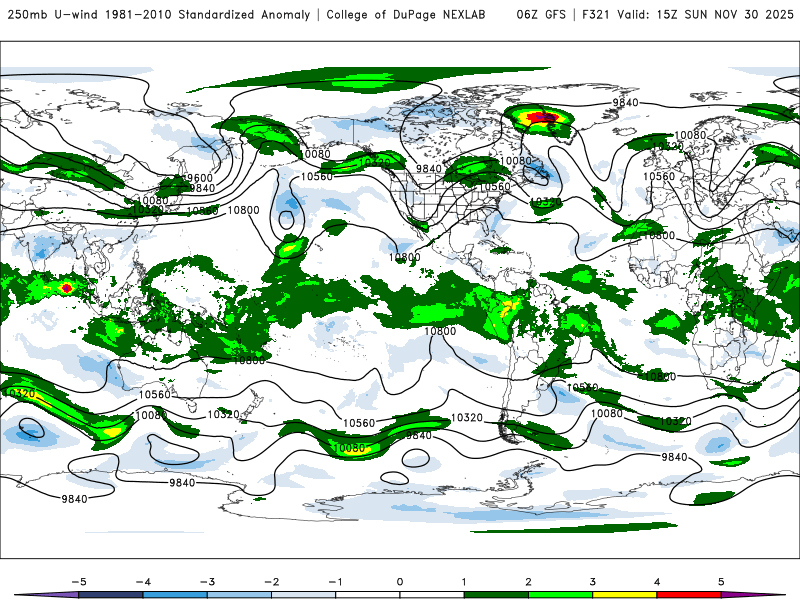
Task: Click the colorbar tick label "5"
Action: [x=721, y=582]
